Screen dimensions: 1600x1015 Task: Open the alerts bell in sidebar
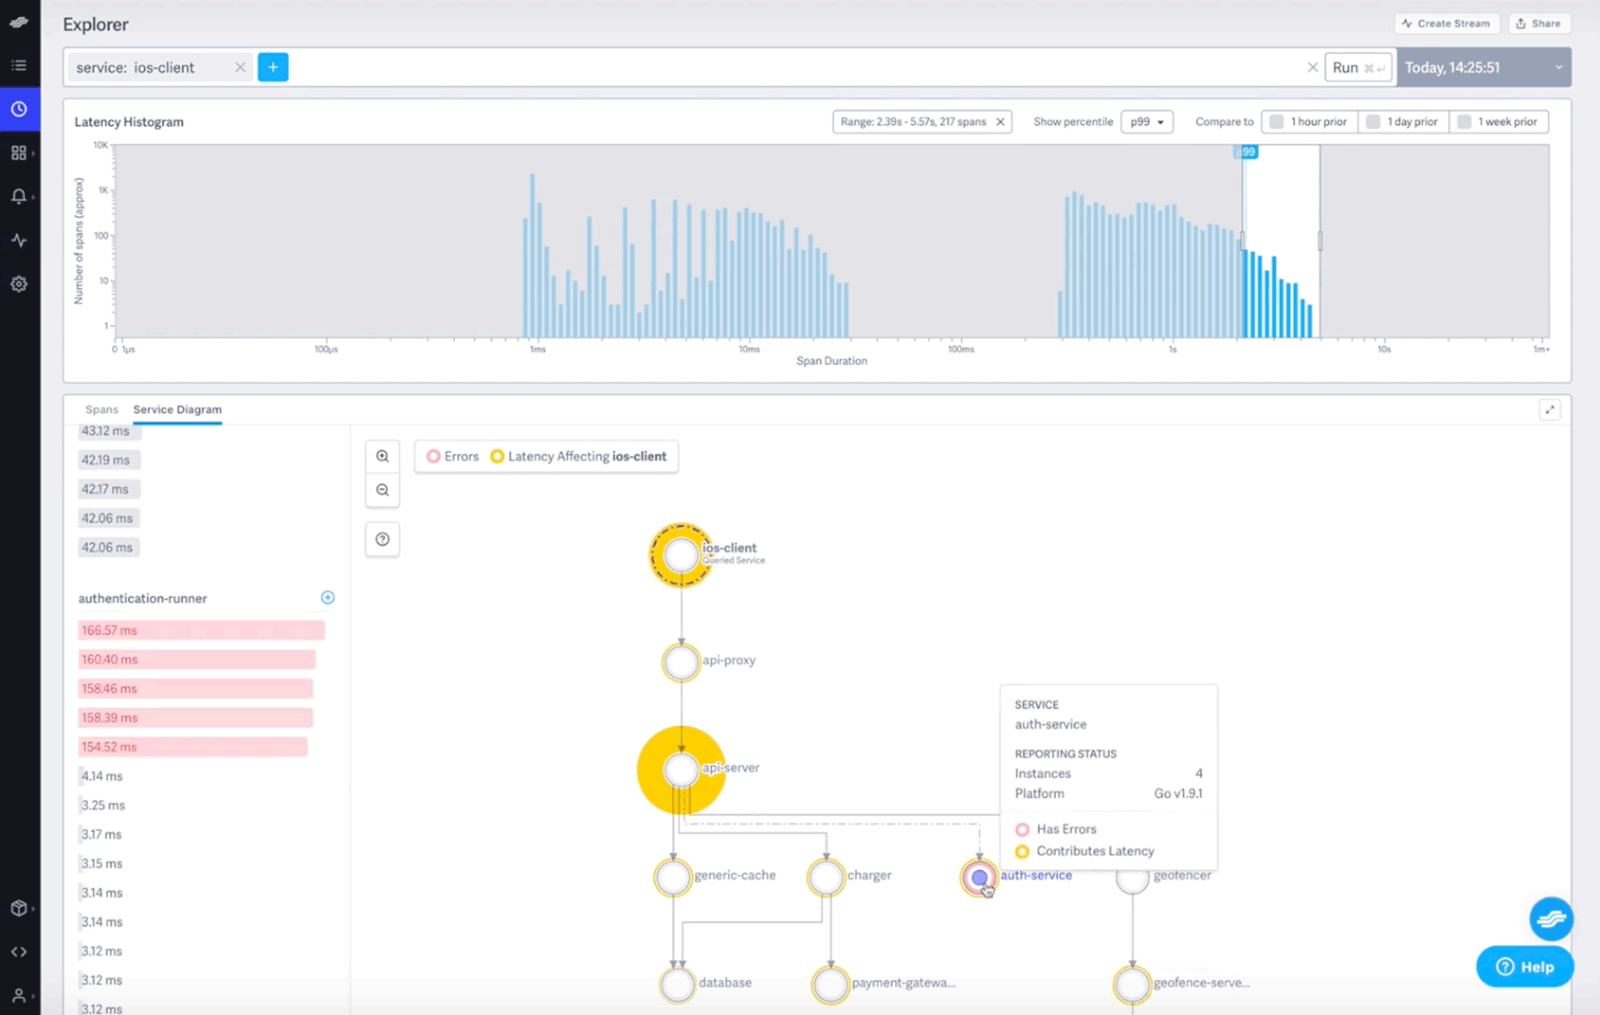[x=19, y=197]
